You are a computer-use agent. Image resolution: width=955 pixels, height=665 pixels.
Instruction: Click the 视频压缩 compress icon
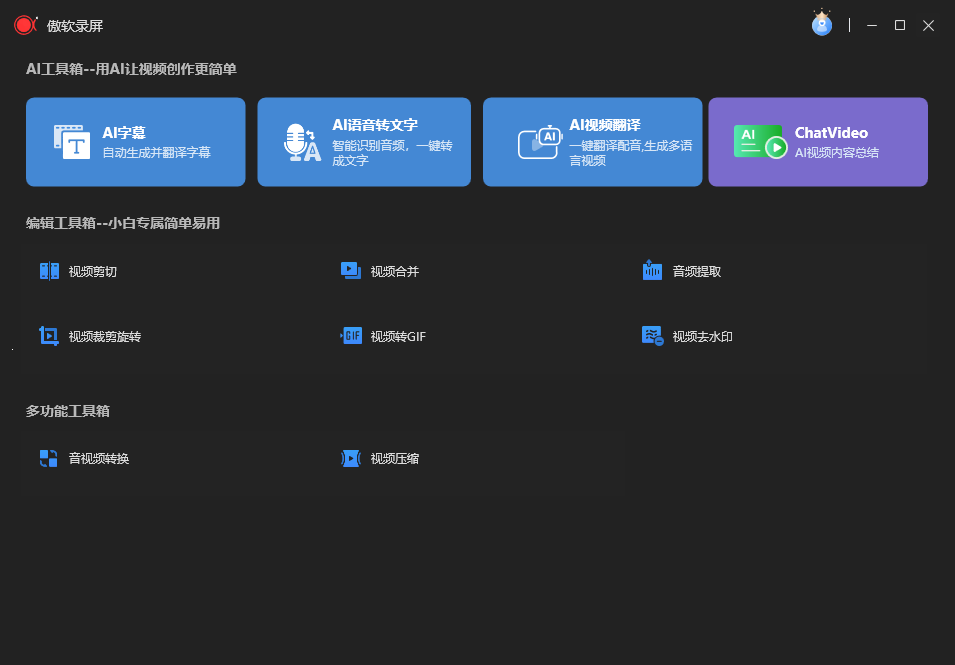[351, 458]
